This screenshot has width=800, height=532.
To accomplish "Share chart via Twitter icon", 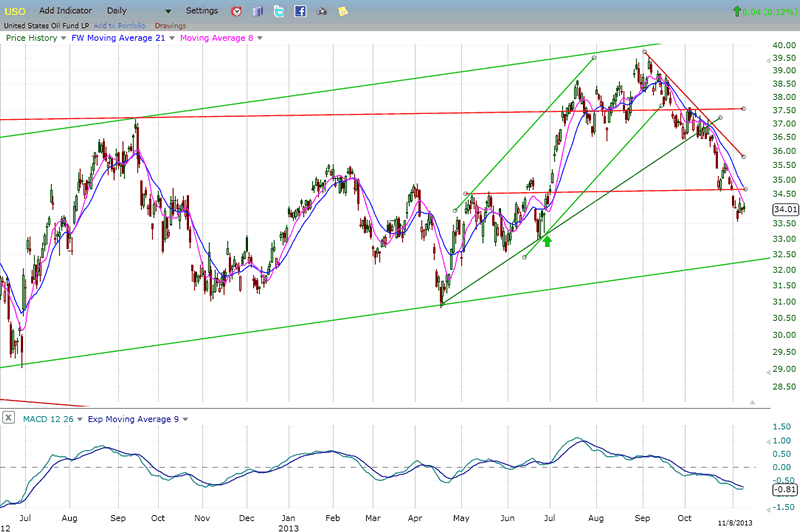I will tap(279, 11).
